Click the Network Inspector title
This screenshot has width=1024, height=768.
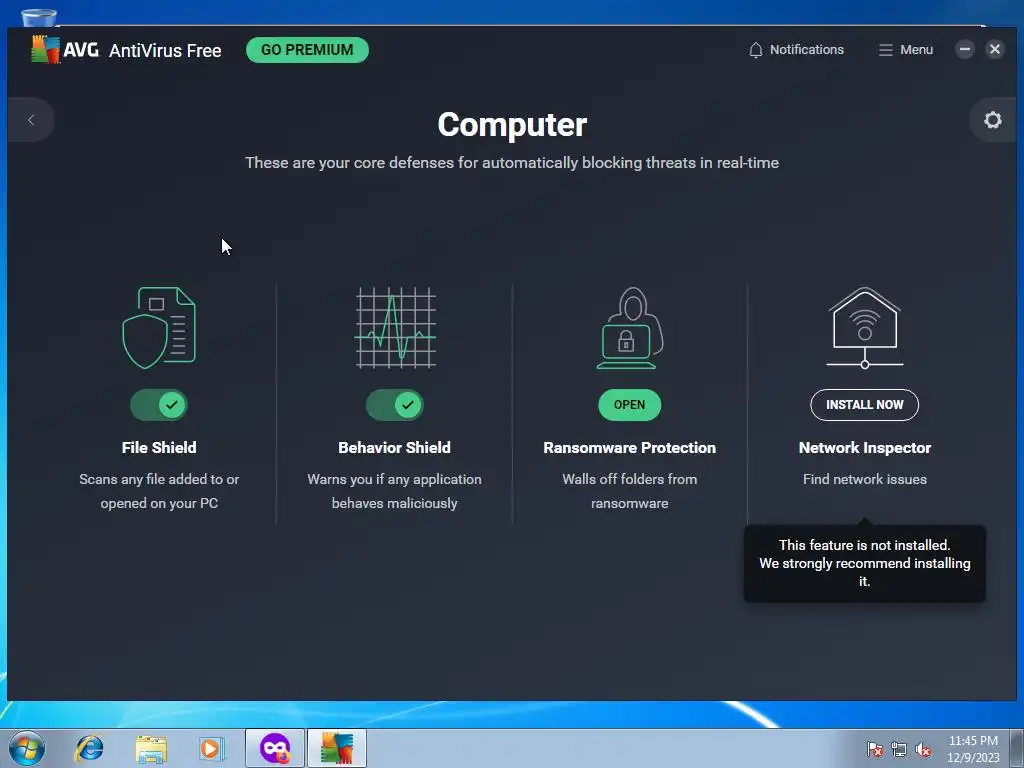pyautogui.click(x=865, y=447)
